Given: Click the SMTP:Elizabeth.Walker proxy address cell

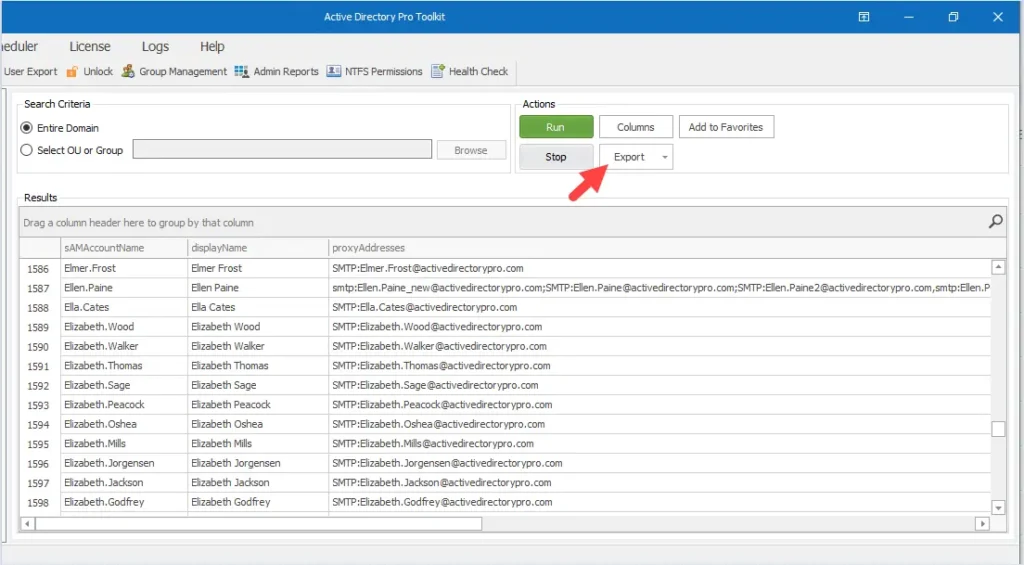Looking at the screenshot, I should 660,346.
